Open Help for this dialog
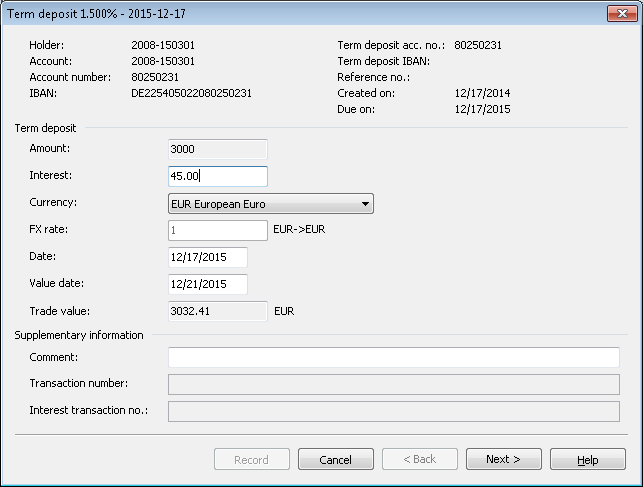Viewport: 643px width, 487px height. (588, 460)
